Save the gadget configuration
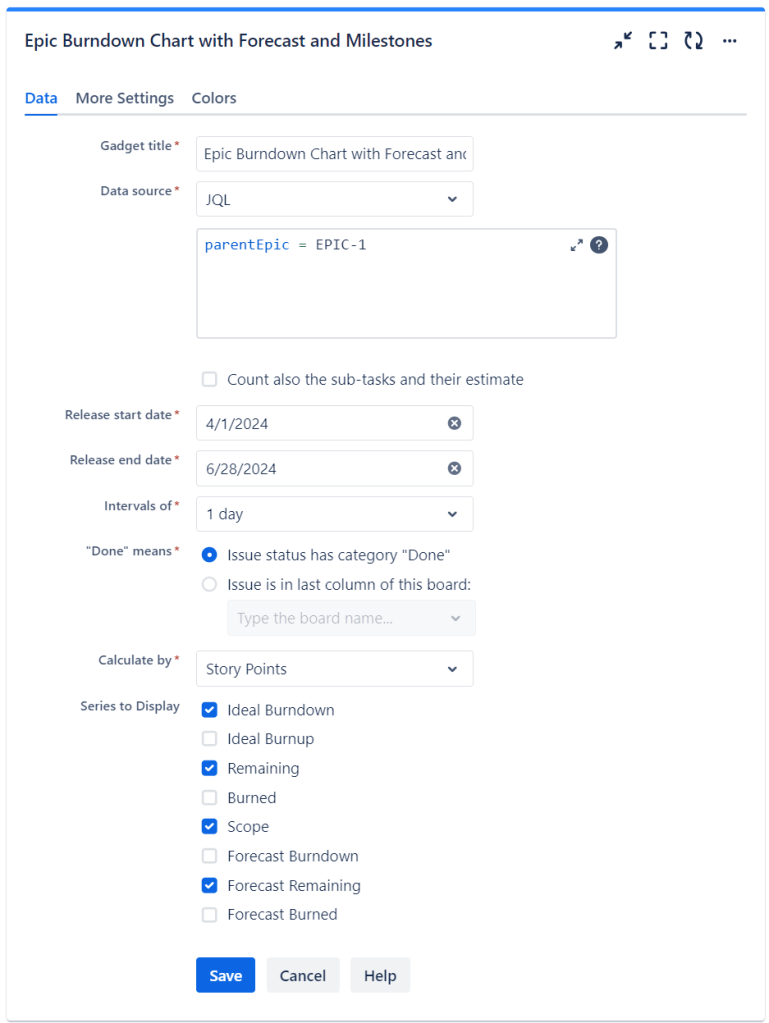The image size is (769, 1023). pos(225,975)
